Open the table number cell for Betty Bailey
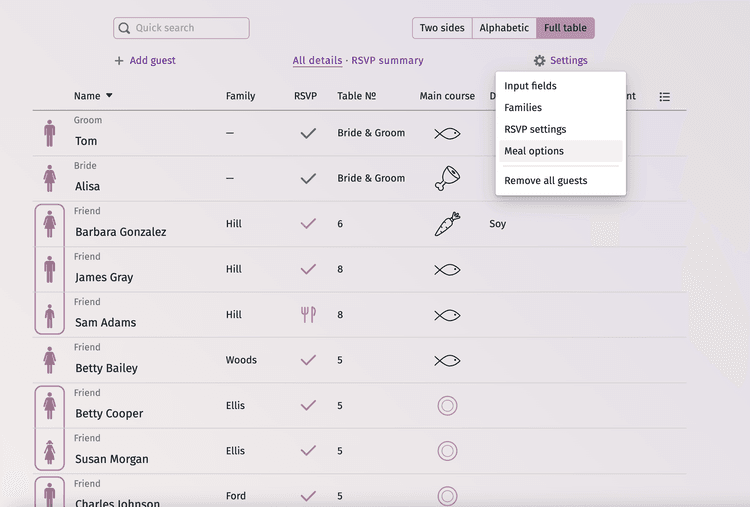Screen dimensions: 750x507 click(340, 360)
